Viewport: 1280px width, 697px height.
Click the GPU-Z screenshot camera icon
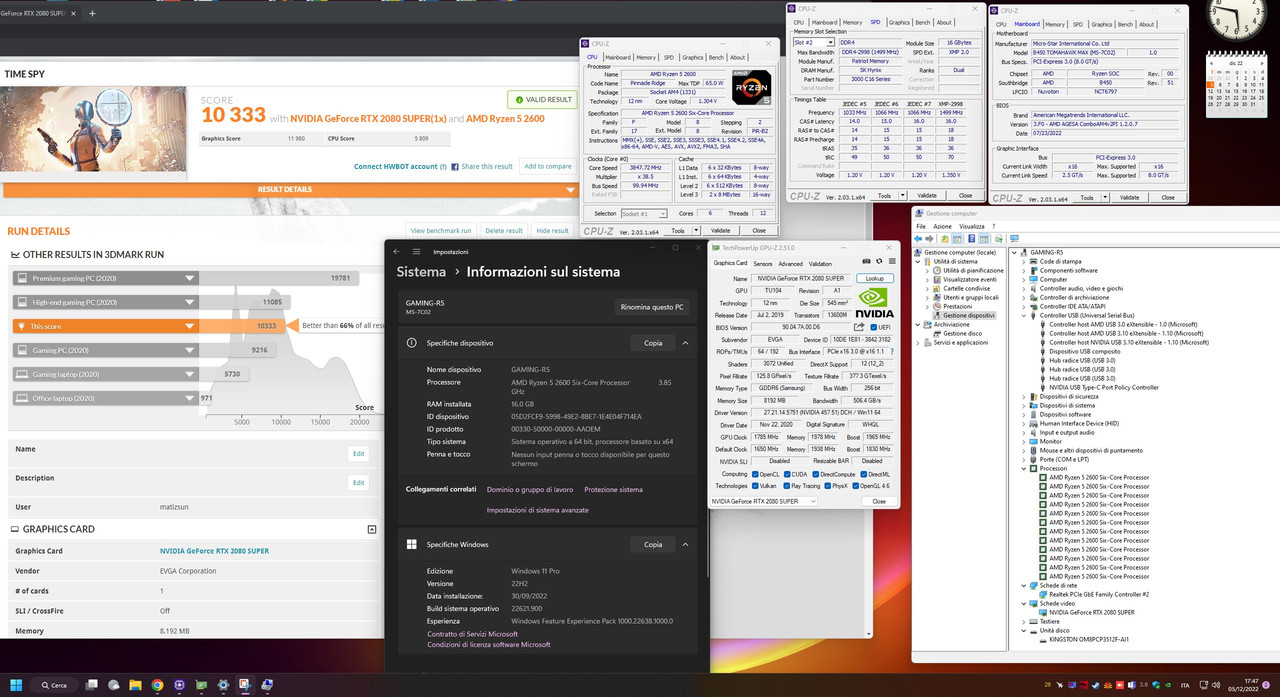coord(864,263)
